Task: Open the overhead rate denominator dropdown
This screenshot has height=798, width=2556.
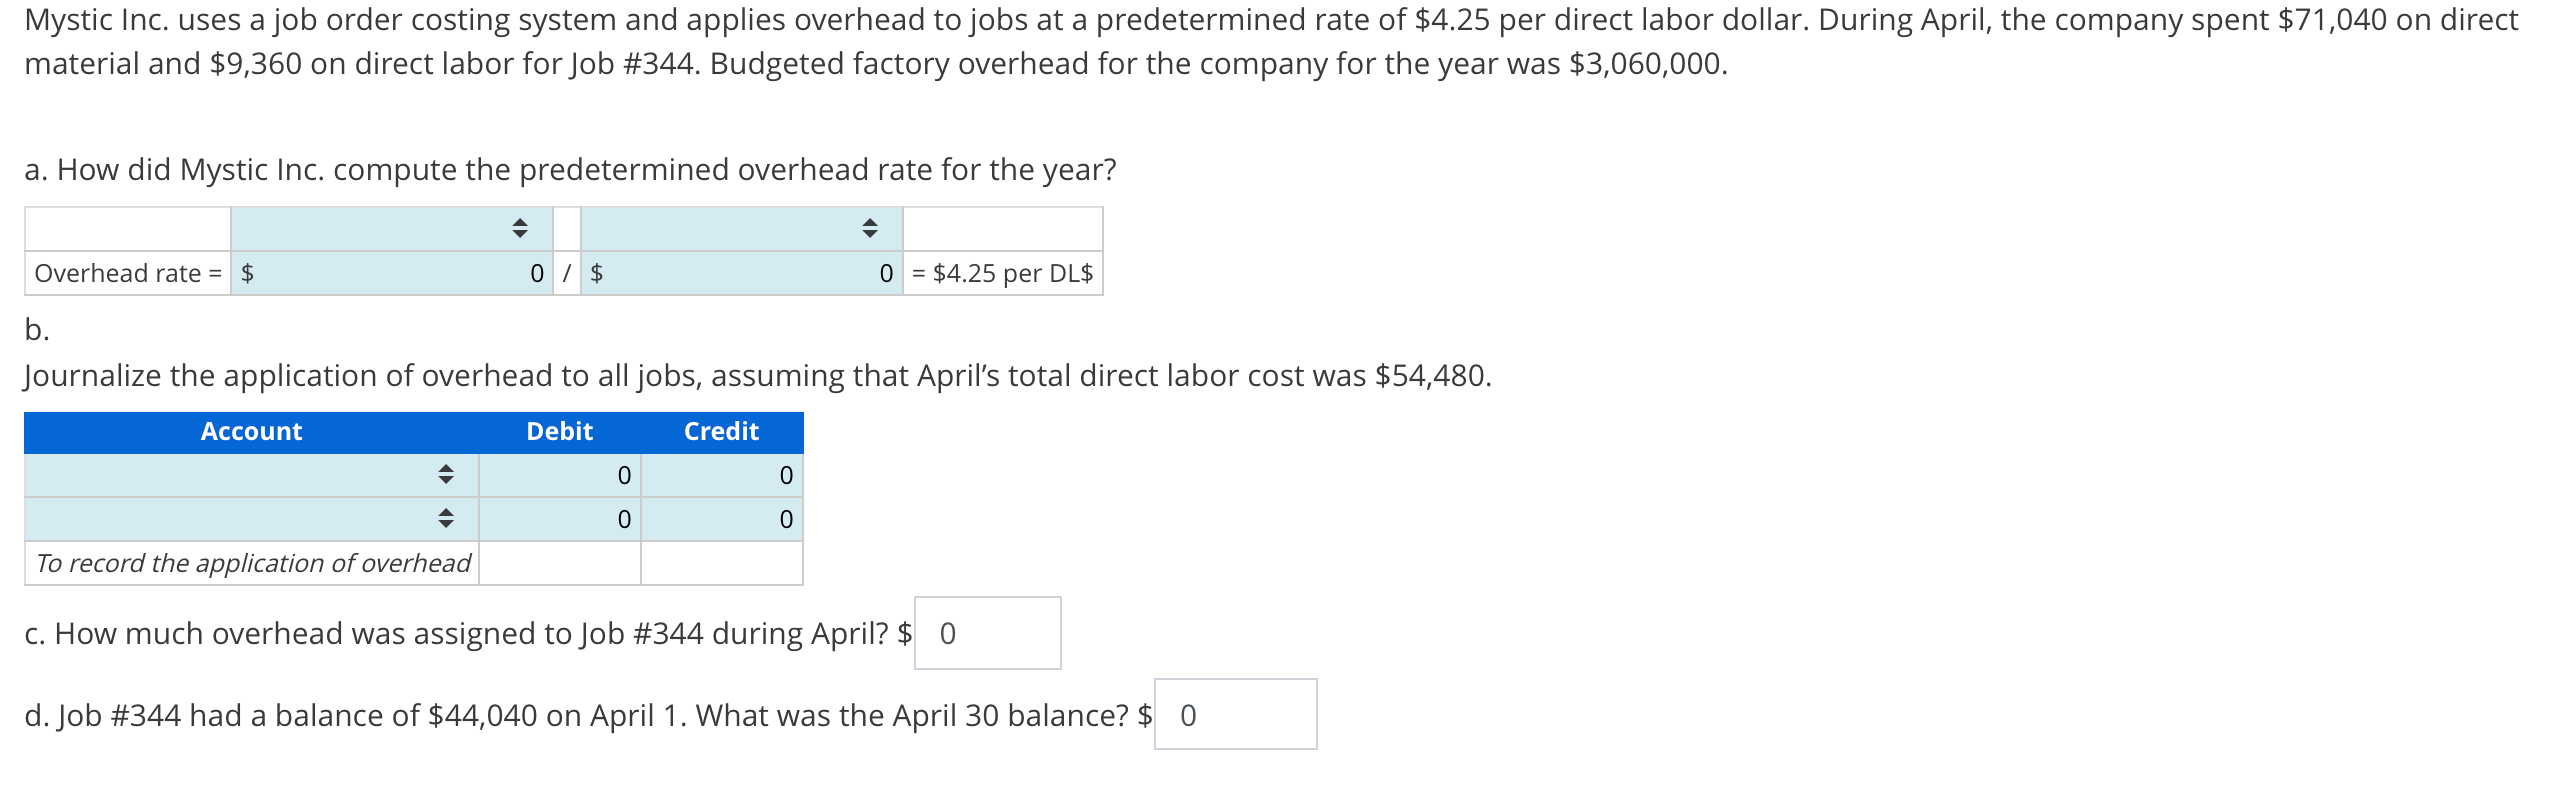Action: click(x=741, y=229)
